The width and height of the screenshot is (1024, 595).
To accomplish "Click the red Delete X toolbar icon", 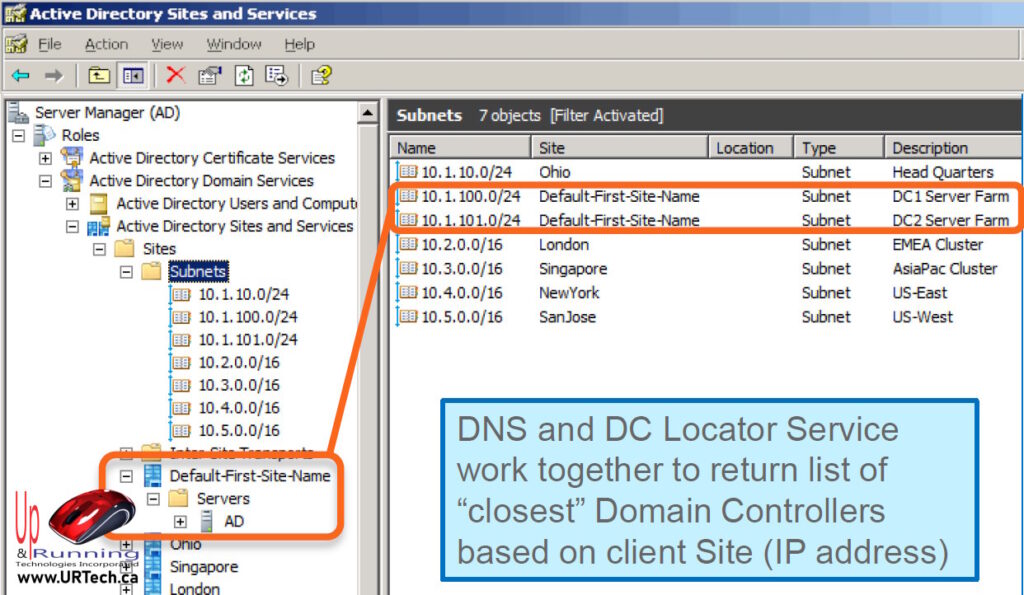I will click(x=176, y=76).
